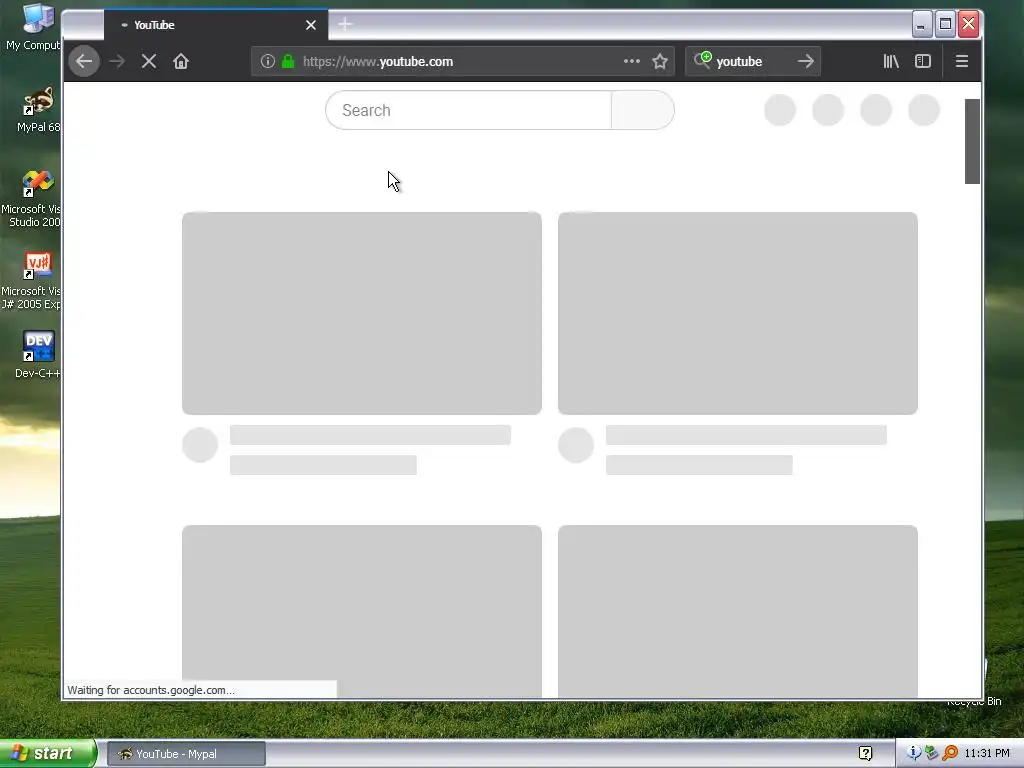Click the YouTube Search input field

(468, 110)
